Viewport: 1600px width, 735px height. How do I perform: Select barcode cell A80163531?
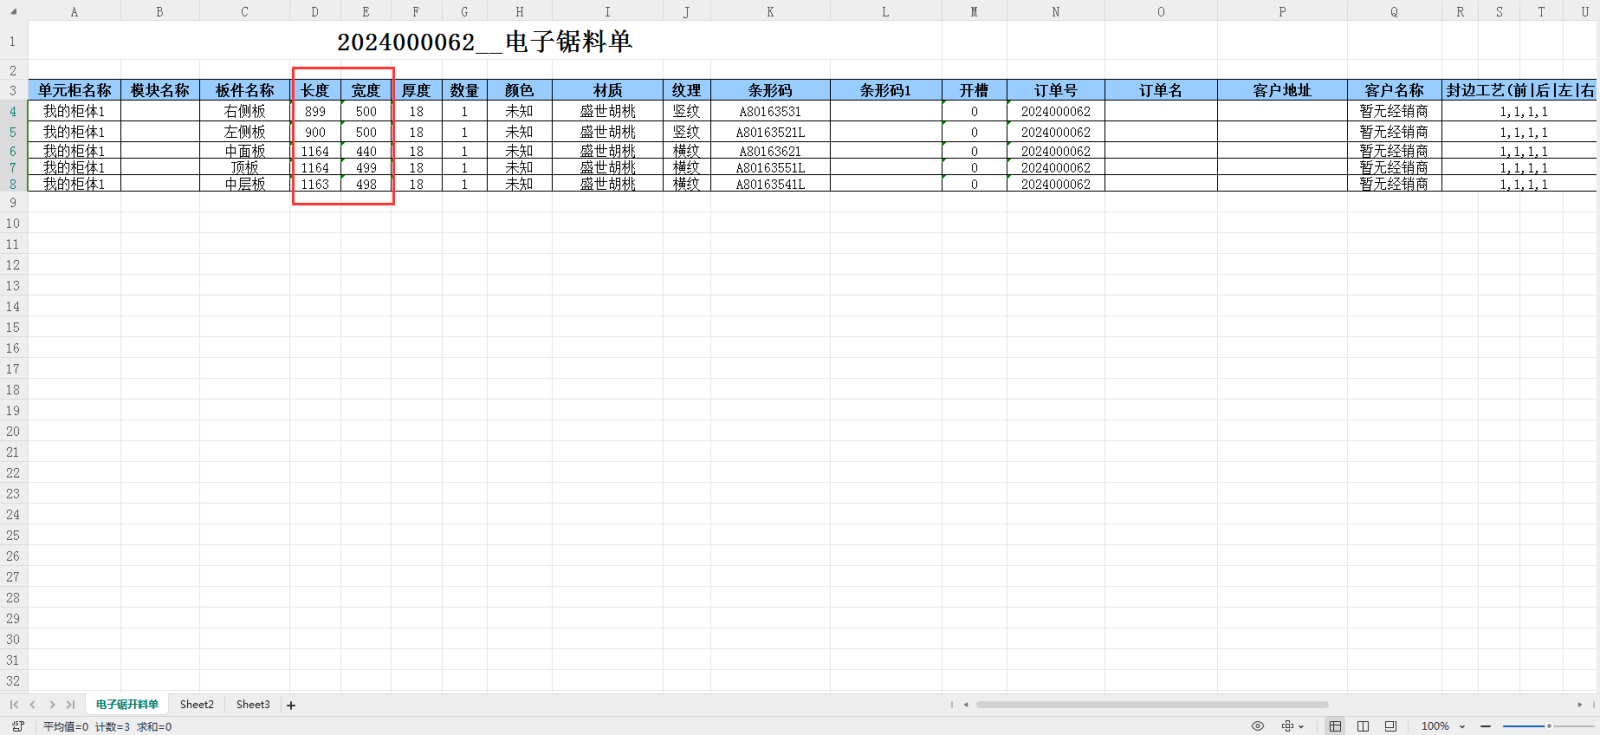tap(770, 112)
